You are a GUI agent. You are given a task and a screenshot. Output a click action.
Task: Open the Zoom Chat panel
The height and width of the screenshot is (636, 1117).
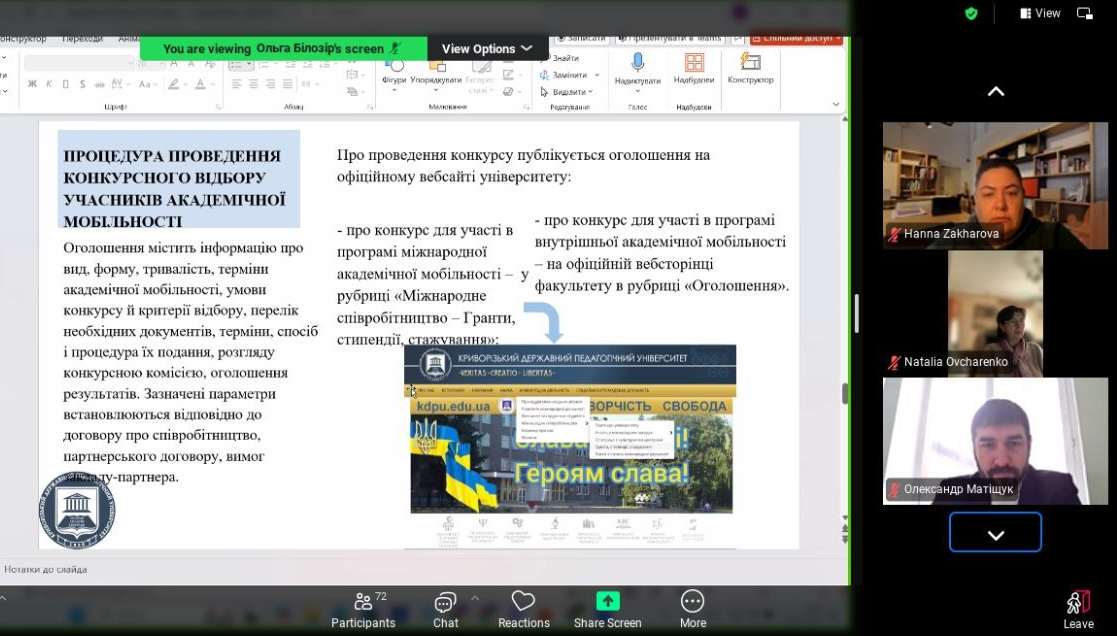click(445, 610)
